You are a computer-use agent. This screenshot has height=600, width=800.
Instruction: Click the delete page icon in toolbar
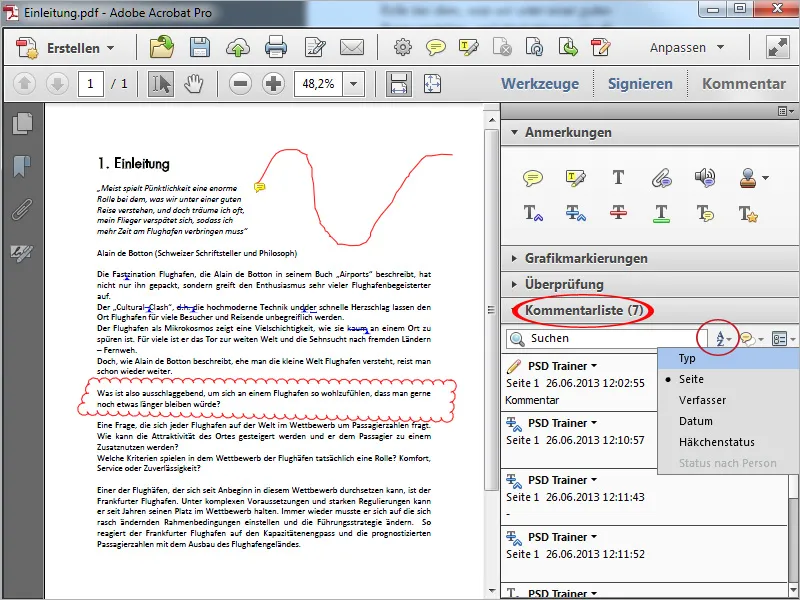point(502,47)
